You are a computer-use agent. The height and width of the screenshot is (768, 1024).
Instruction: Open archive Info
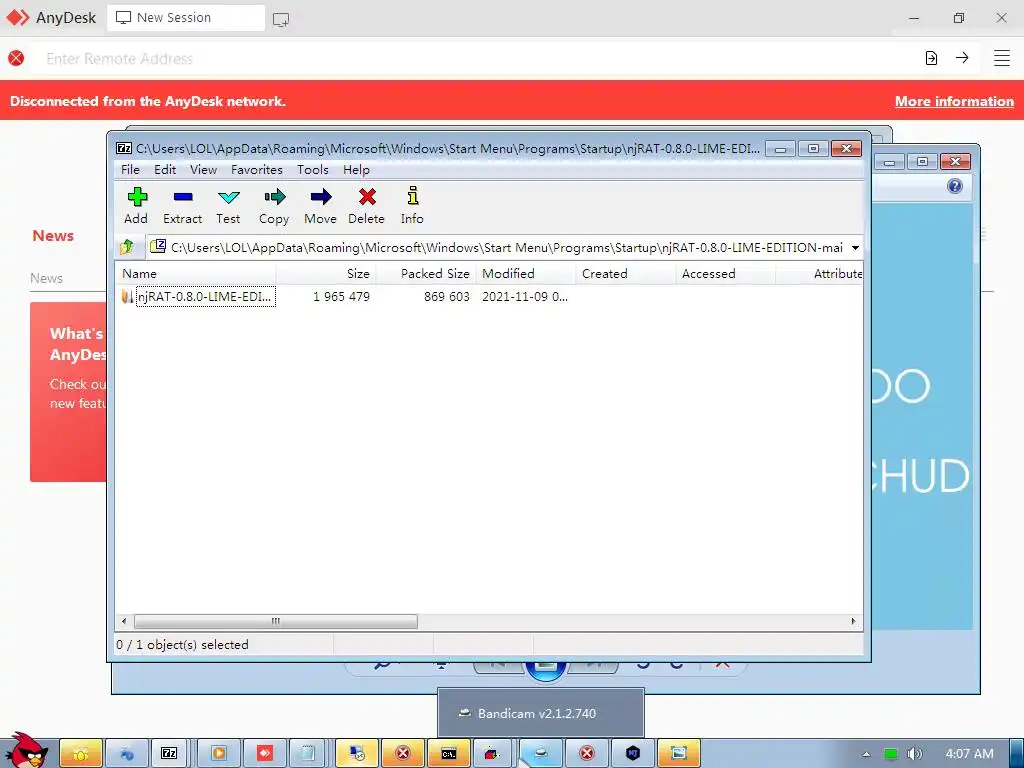coord(412,206)
